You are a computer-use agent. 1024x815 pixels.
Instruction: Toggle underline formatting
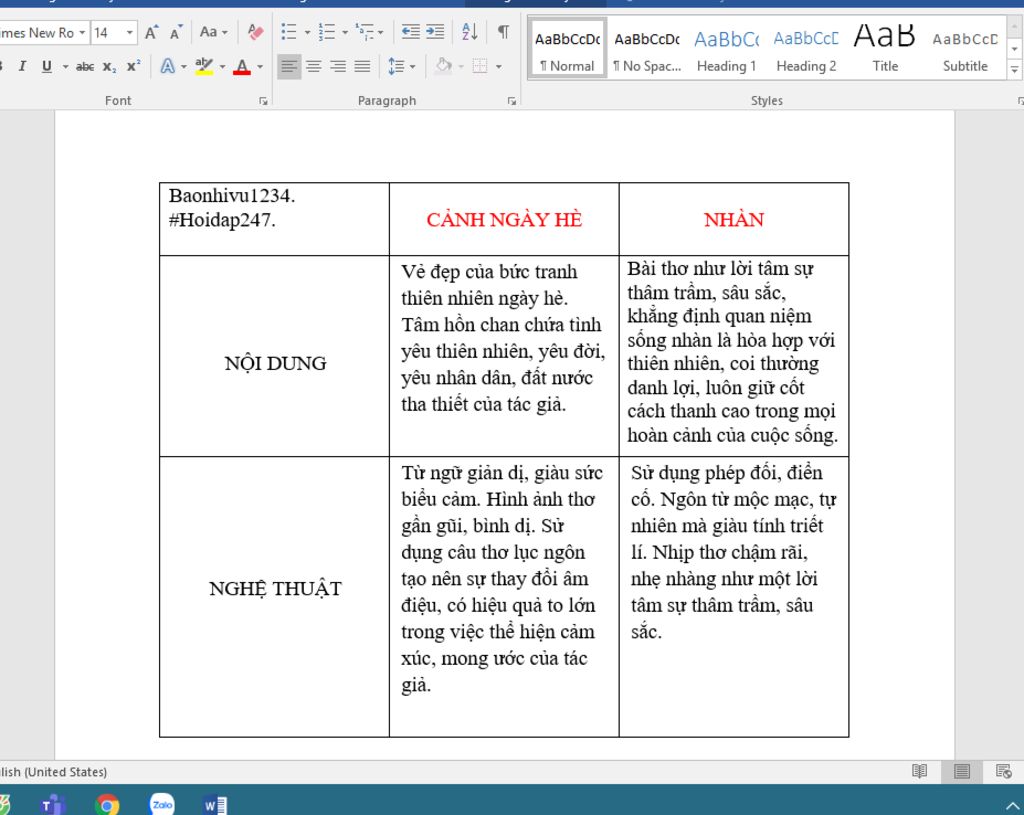(x=46, y=66)
